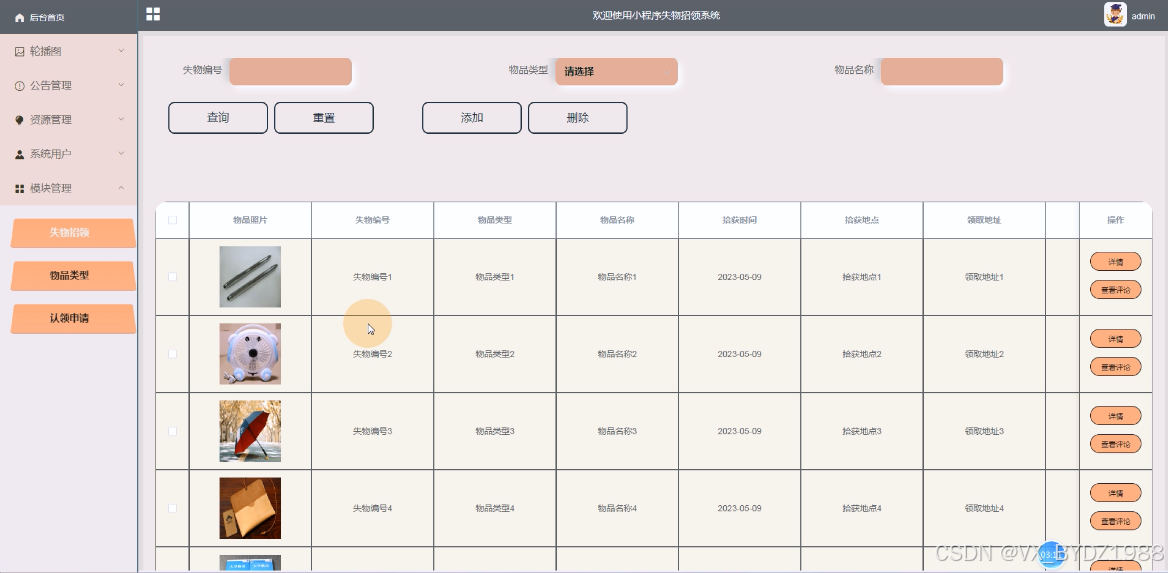Viewport: 1168px width, 573px height.
Task: Open the 物品类型 请选择 dropdown
Action: (616, 72)
